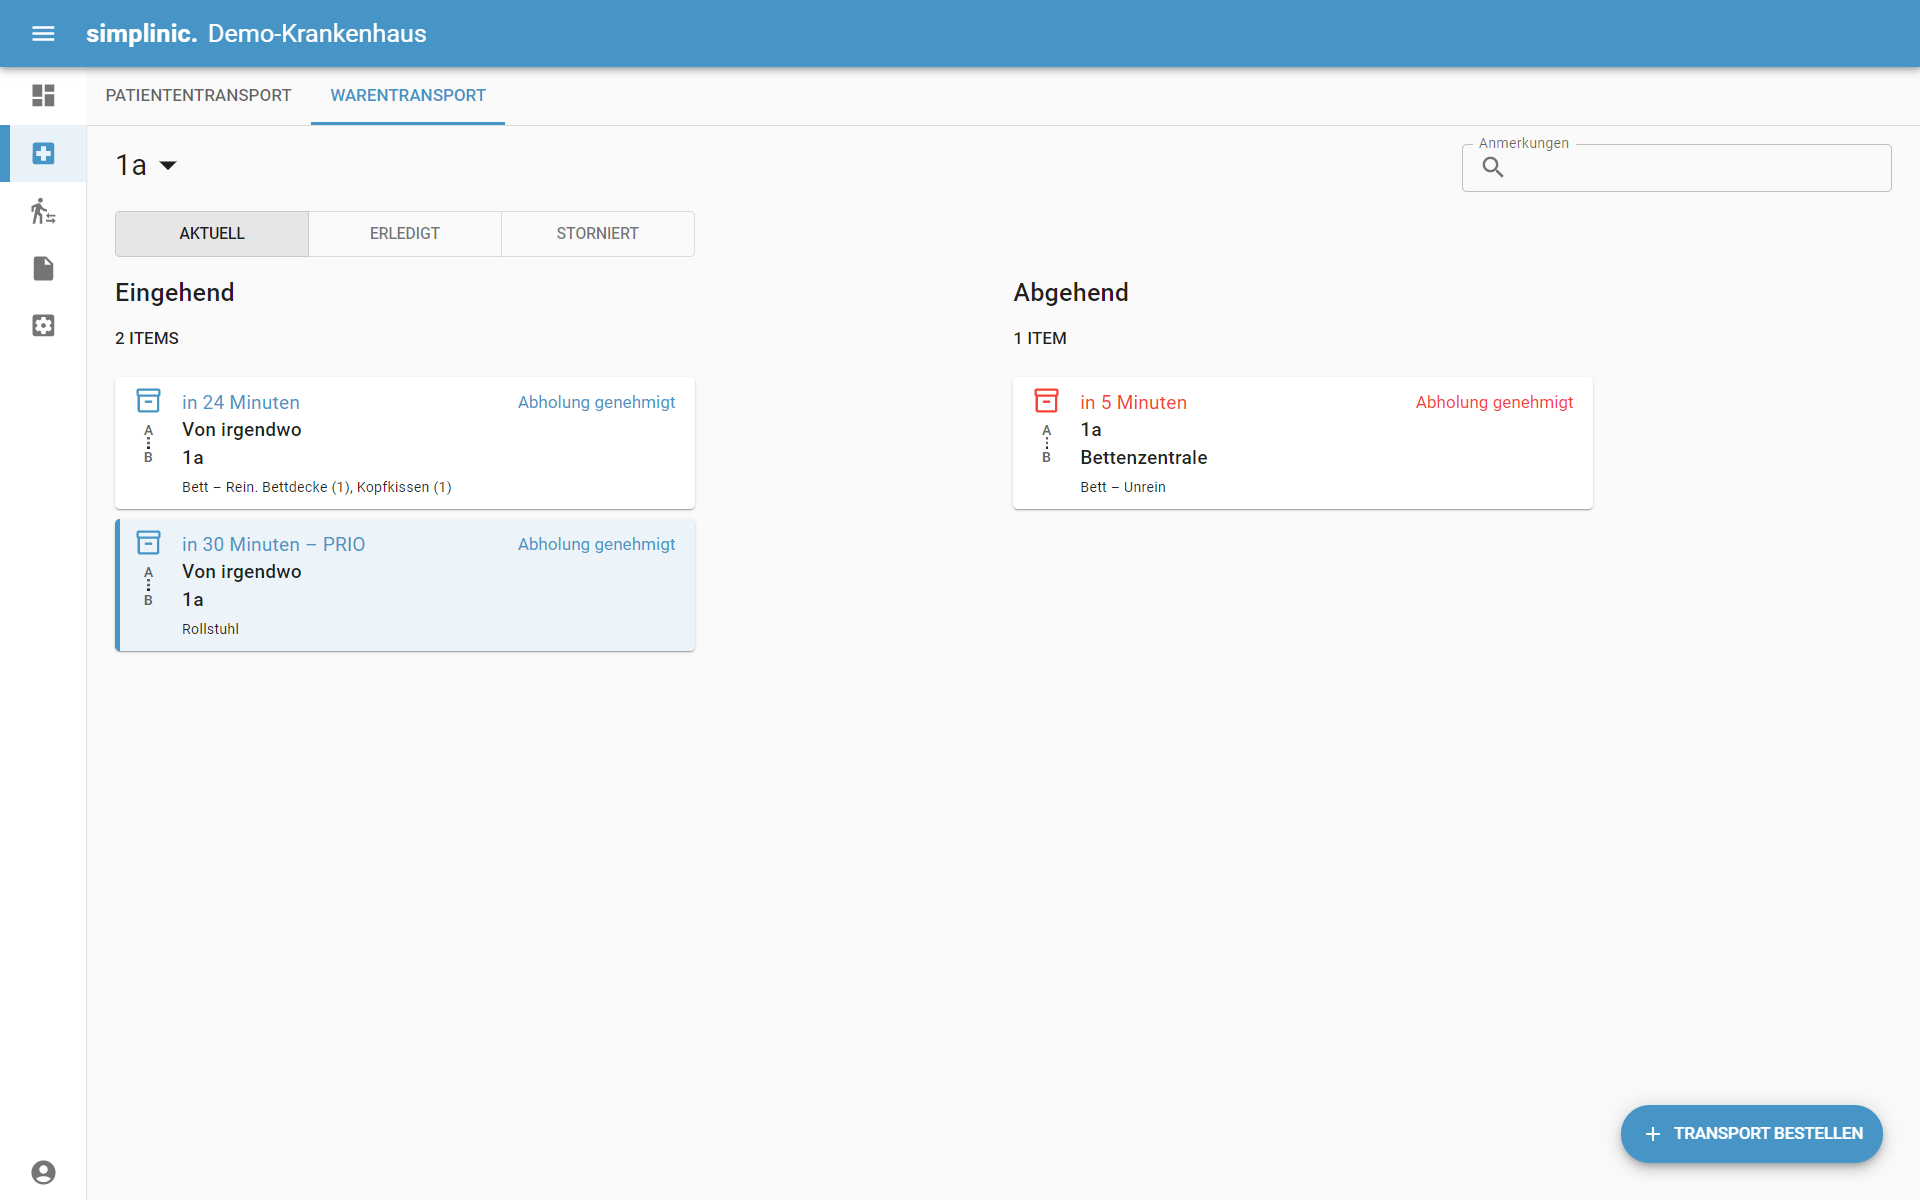Switch to the STORNIERT filter toggle
This screenshot has height=1200, width=1920.
click(597, 233)
